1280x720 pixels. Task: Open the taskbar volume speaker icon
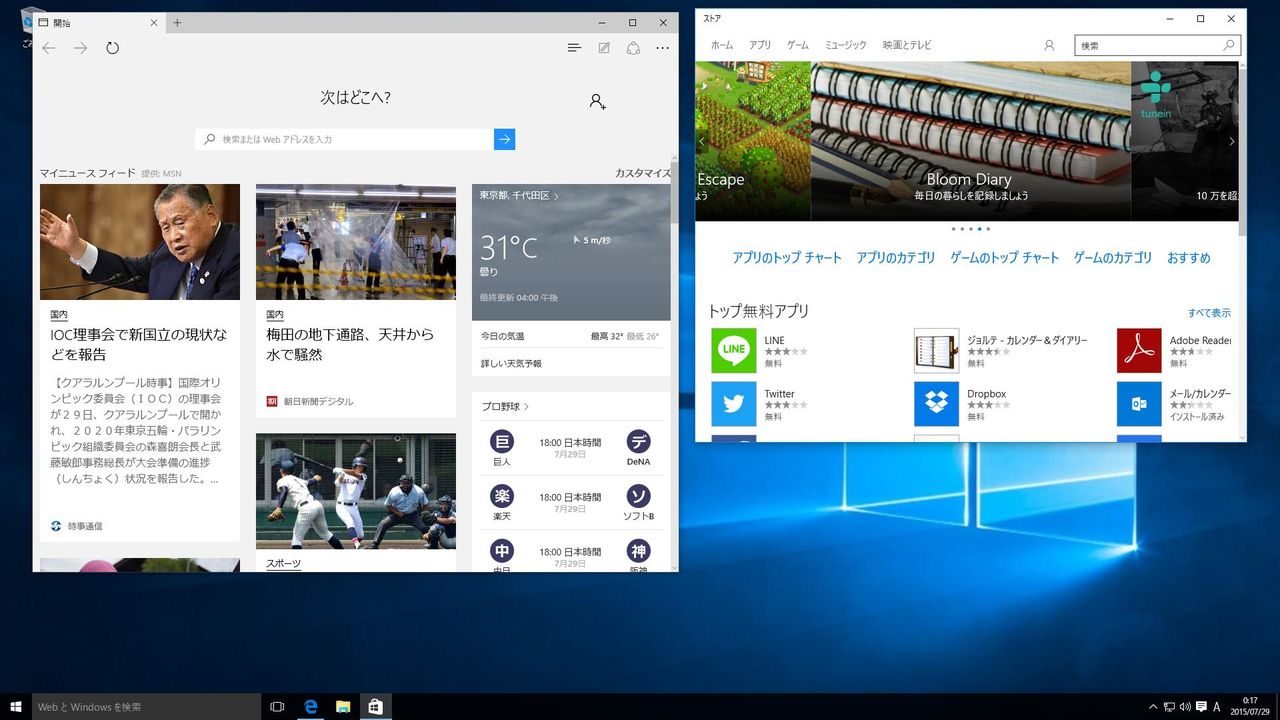coord(1185,707)
